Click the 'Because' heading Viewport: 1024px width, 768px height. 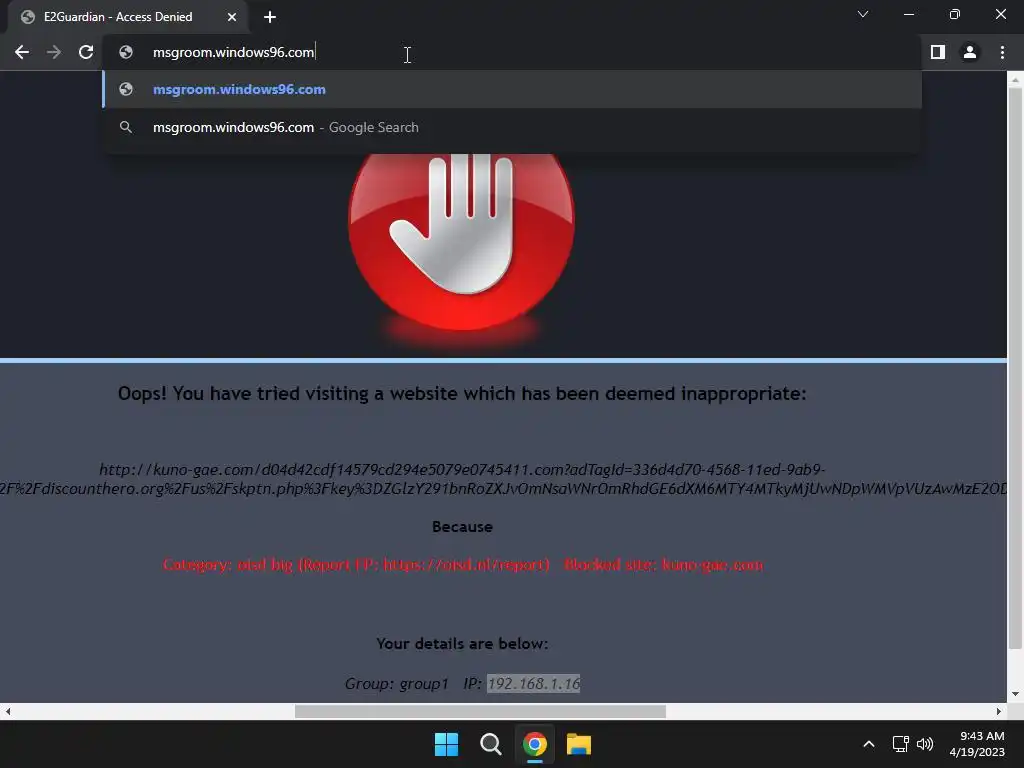click(x=462, y=526)
